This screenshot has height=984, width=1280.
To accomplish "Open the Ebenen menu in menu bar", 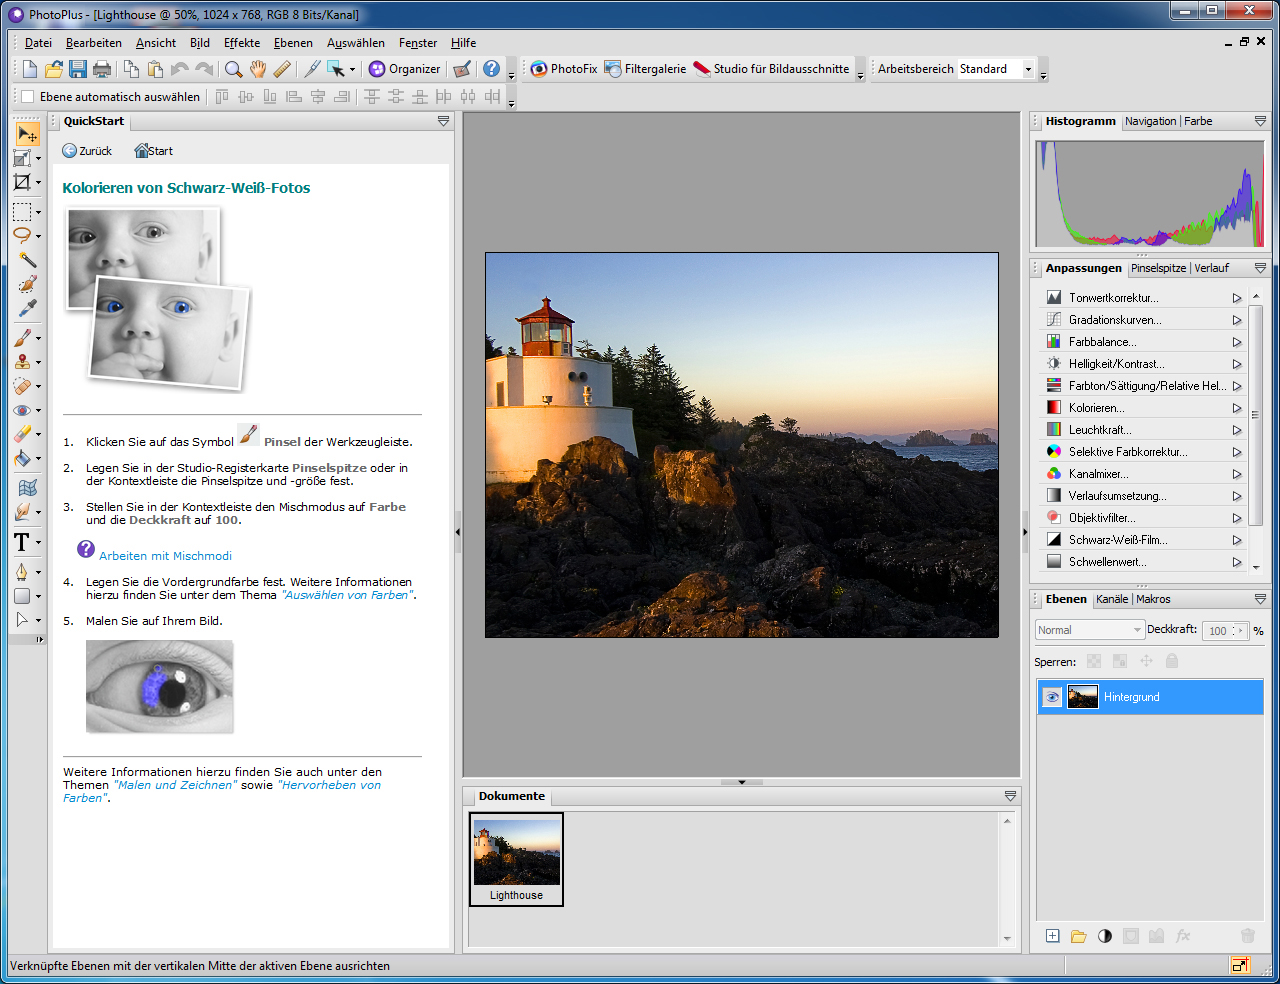I will coord(293,43).
